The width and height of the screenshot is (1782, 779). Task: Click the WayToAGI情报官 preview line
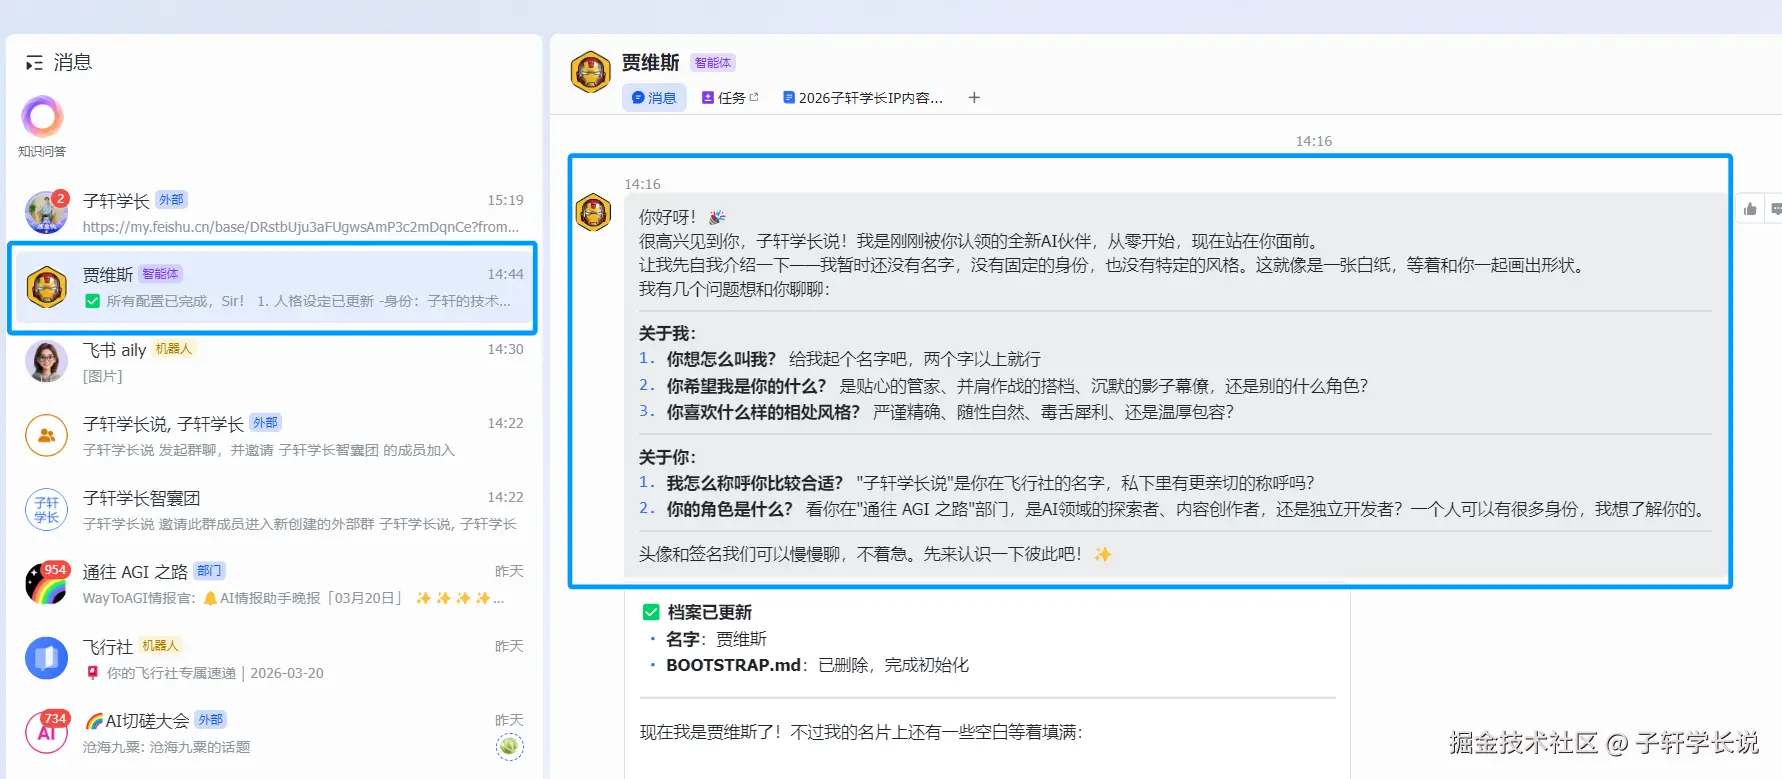(x=293, y=598)
